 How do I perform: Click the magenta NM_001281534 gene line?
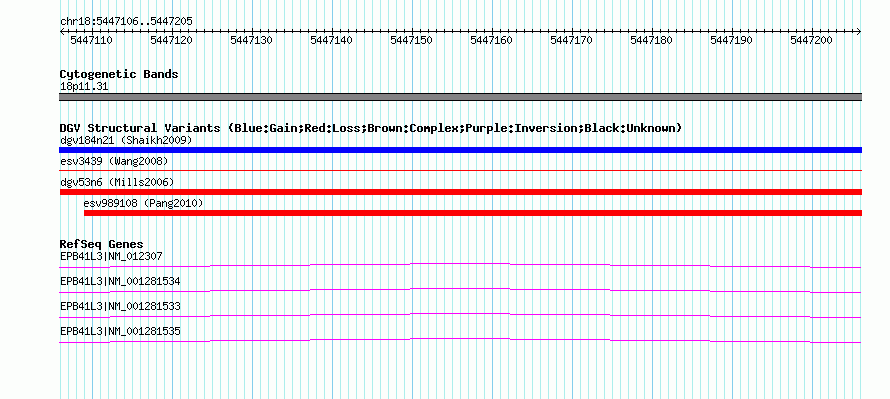pyautogui.click(x=460, y=291)
